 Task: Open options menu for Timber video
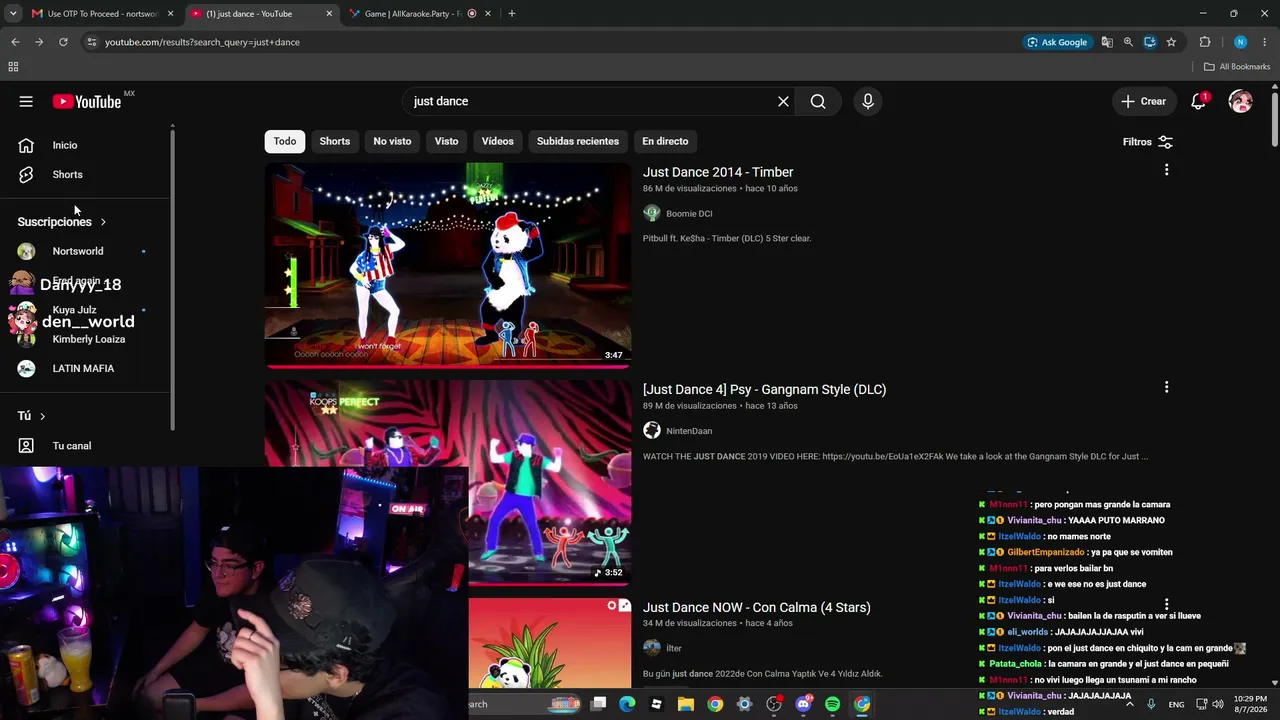tap(1166, 170)
